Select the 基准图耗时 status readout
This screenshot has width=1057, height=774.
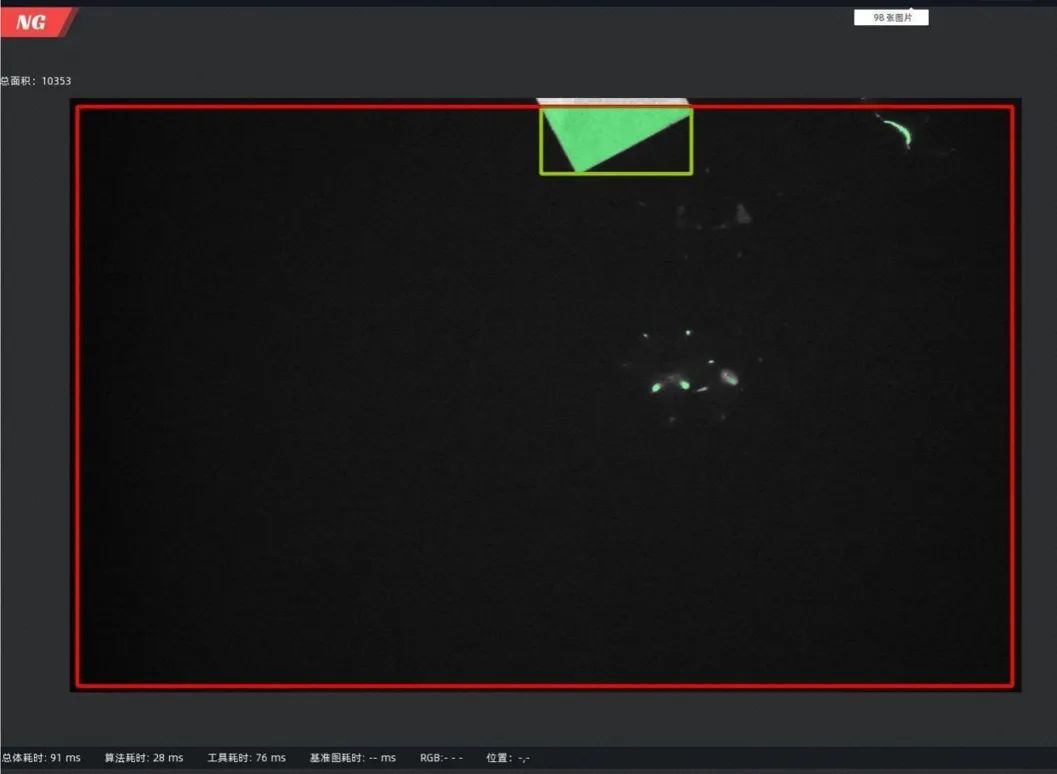pos(353,758)
